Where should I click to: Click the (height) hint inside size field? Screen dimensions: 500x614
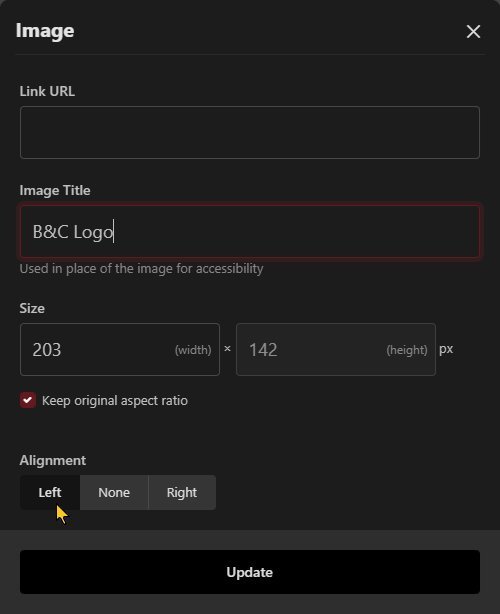pos(407,350)
